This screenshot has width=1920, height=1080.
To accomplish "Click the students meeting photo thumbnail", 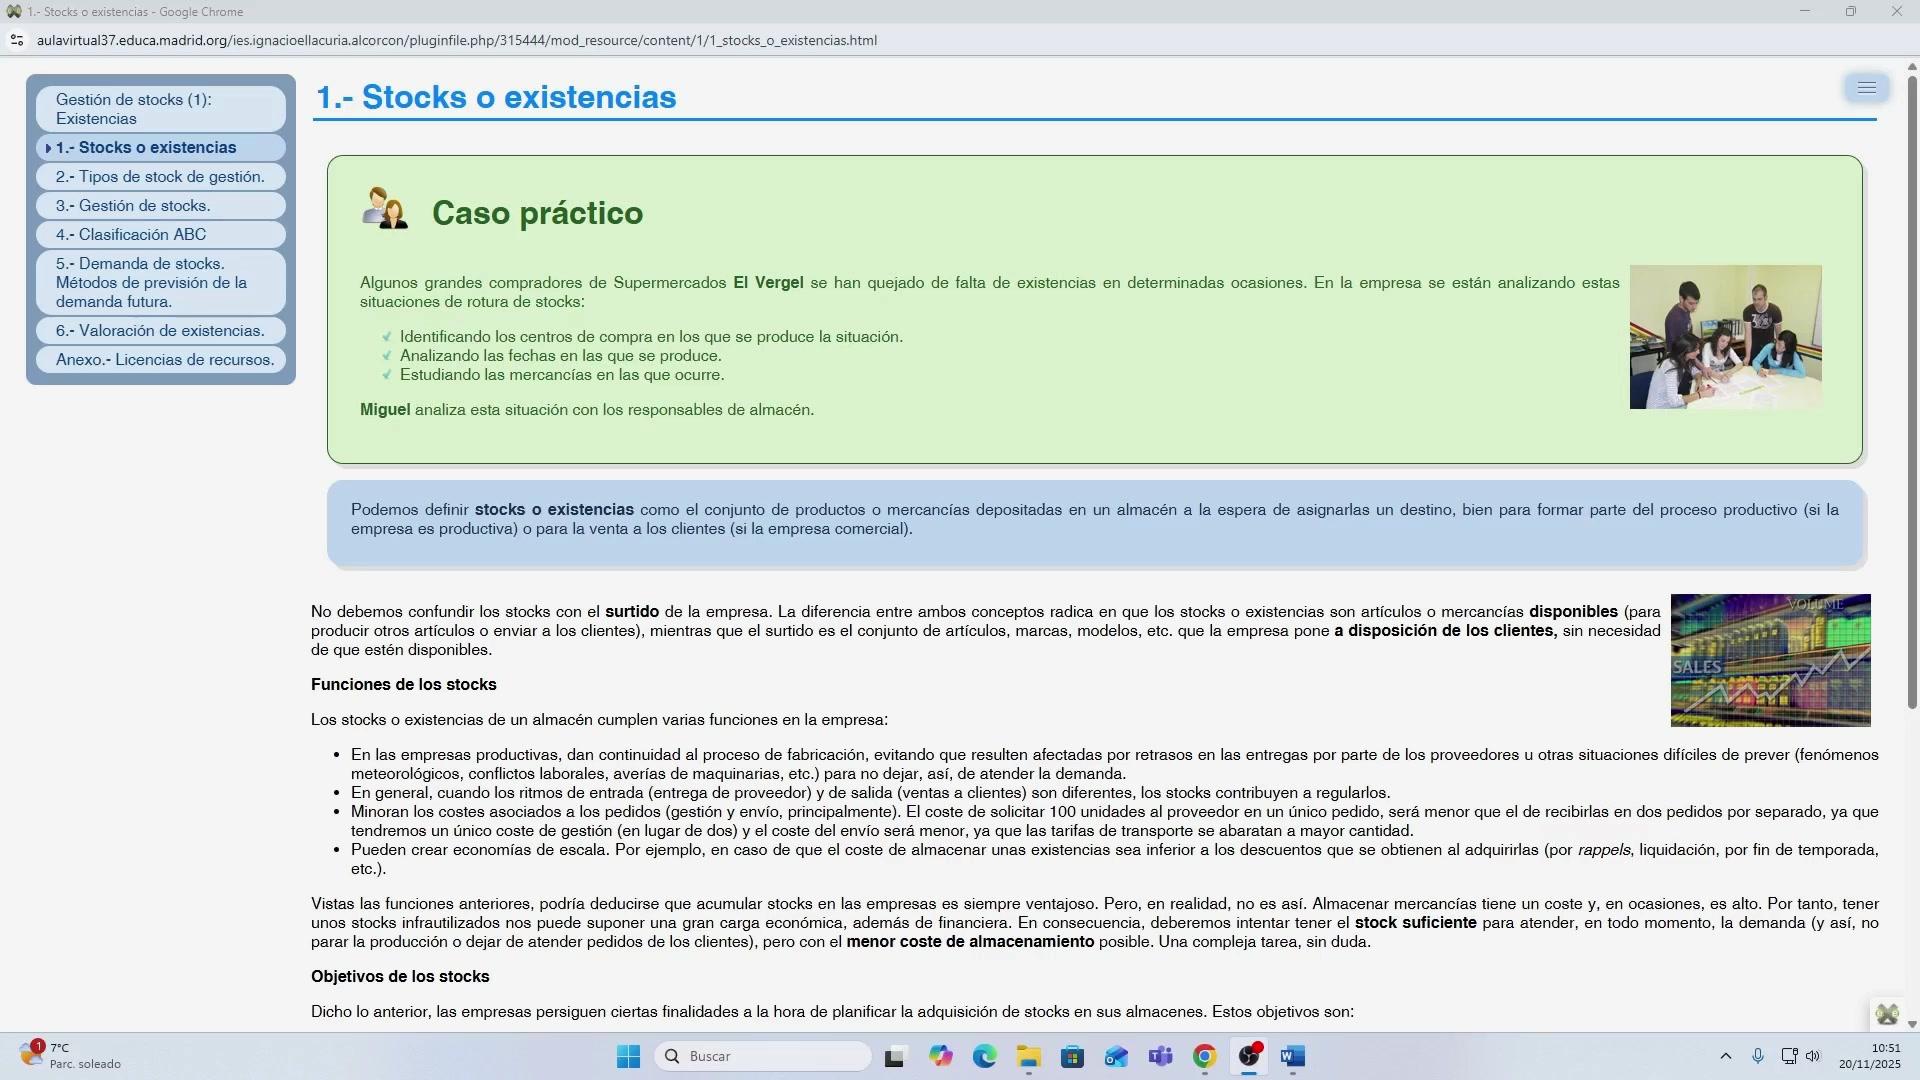I will click(x=1725, y=337).
